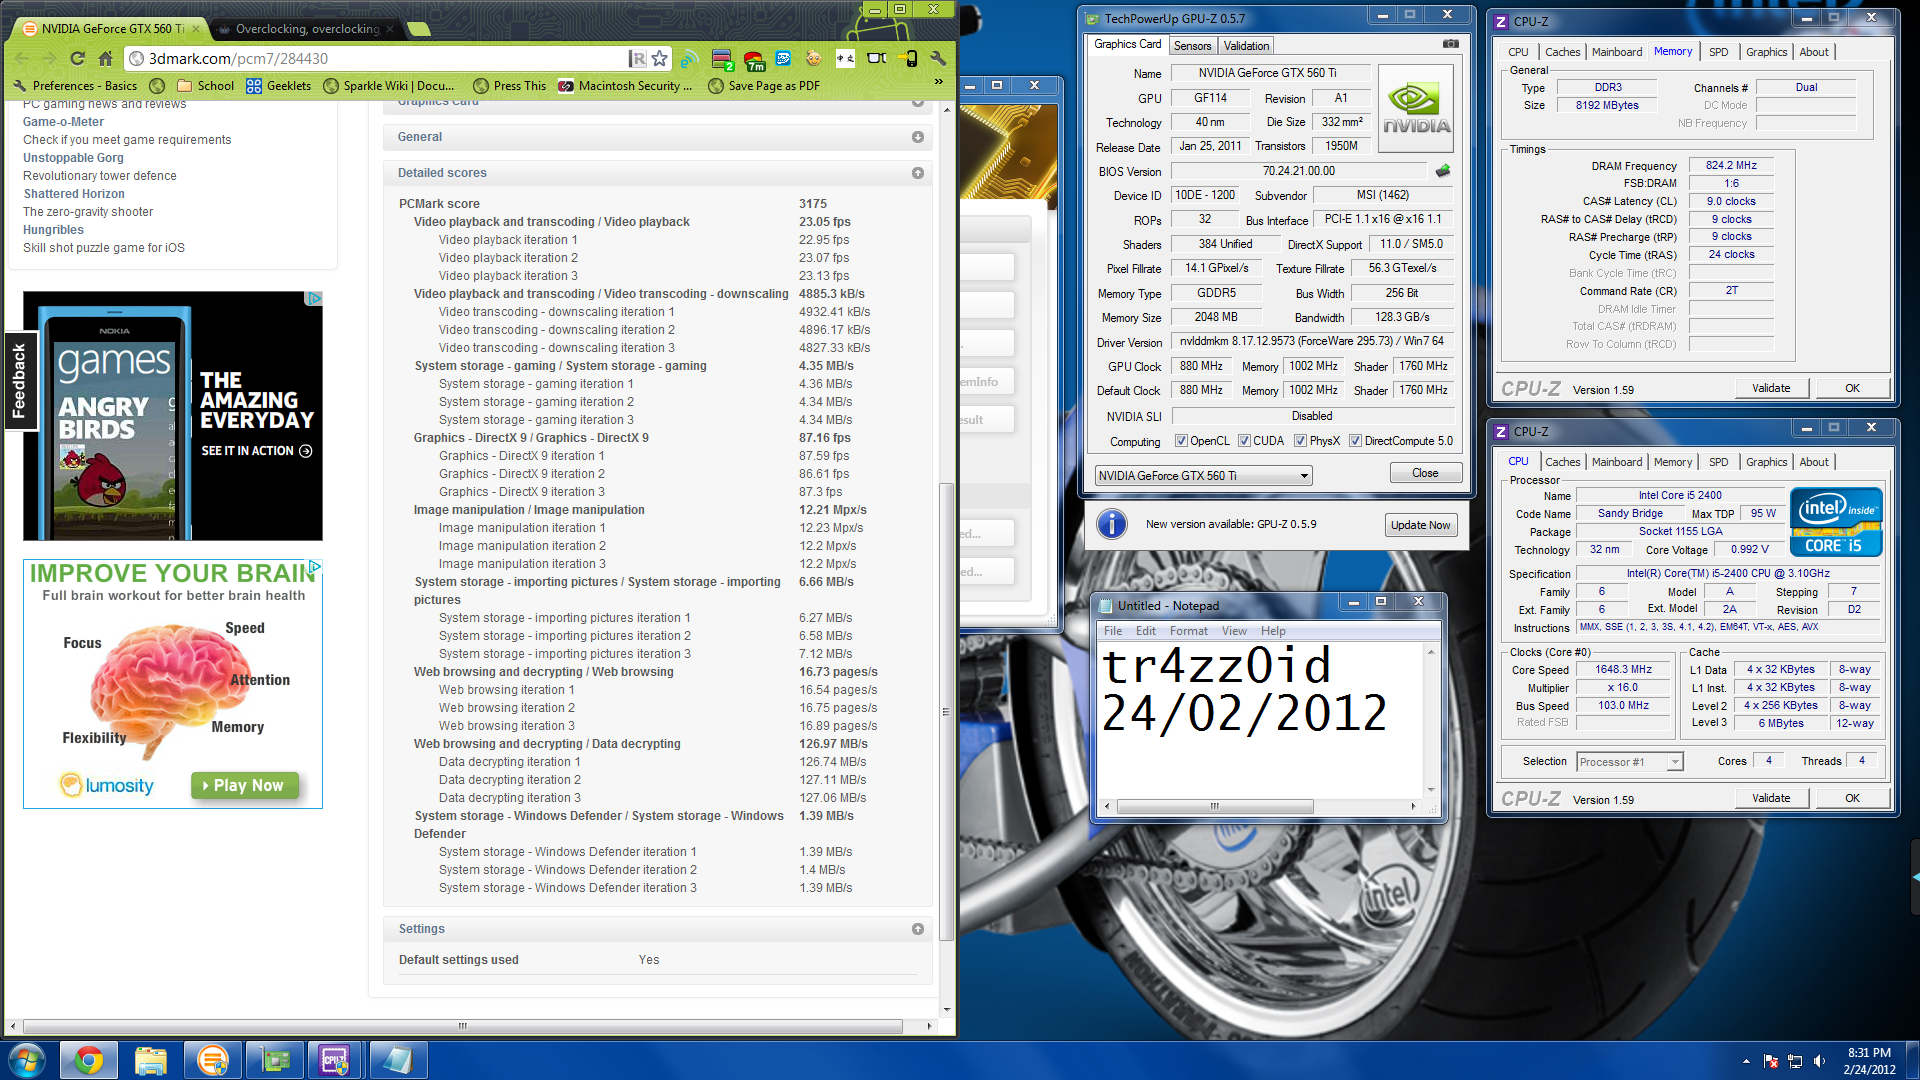1920x1080 pixels.
Task: Open the Windows Start menu
Action: 27,1060
